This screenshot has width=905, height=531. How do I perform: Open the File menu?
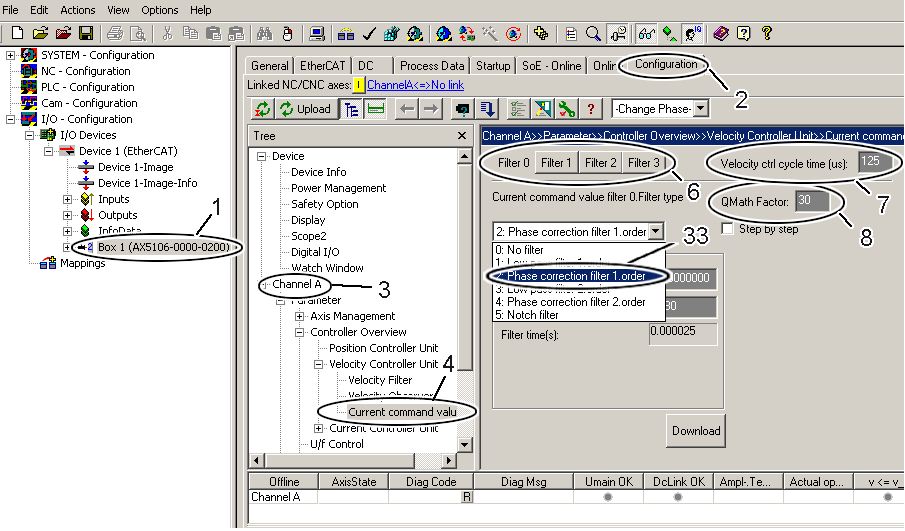tap(10, 10)
